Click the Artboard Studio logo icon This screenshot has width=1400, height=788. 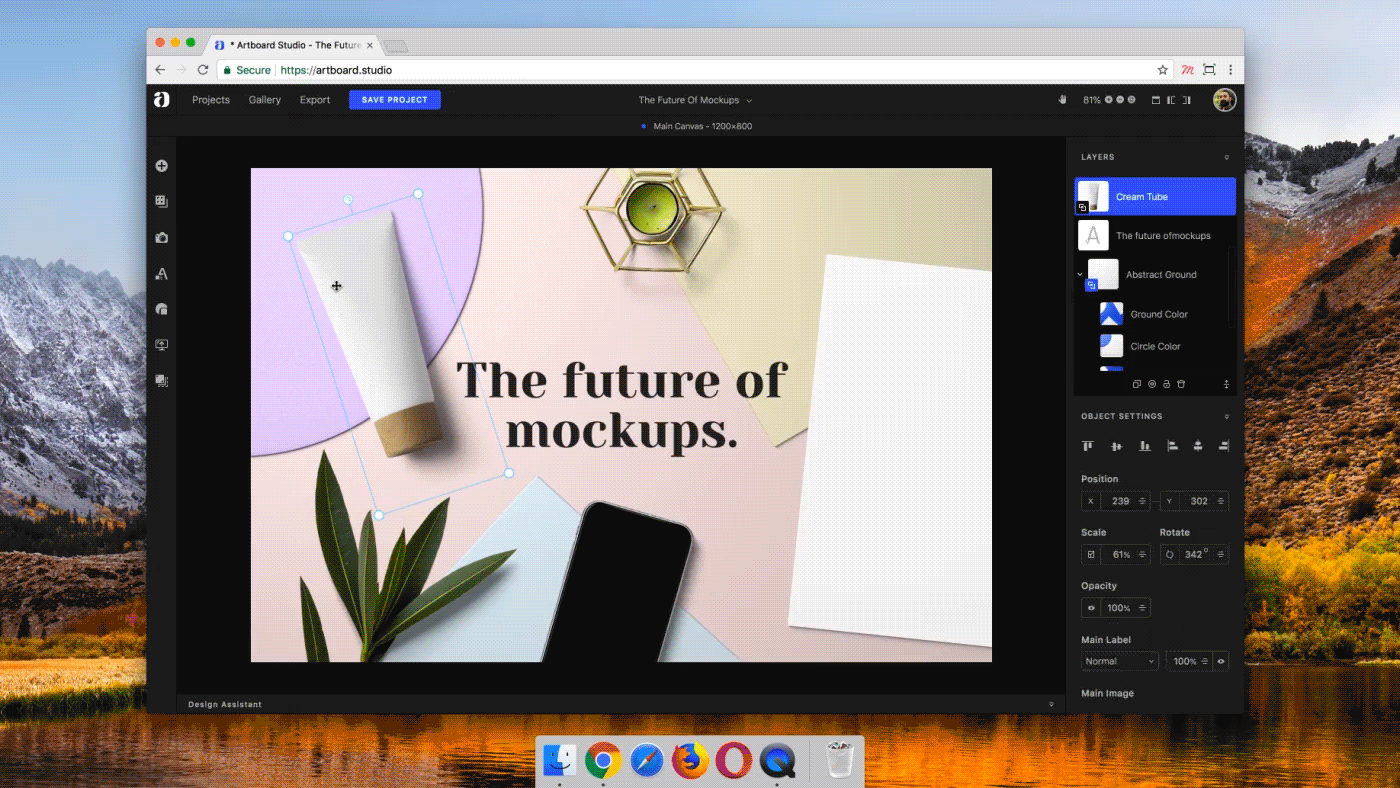(161, 99)
